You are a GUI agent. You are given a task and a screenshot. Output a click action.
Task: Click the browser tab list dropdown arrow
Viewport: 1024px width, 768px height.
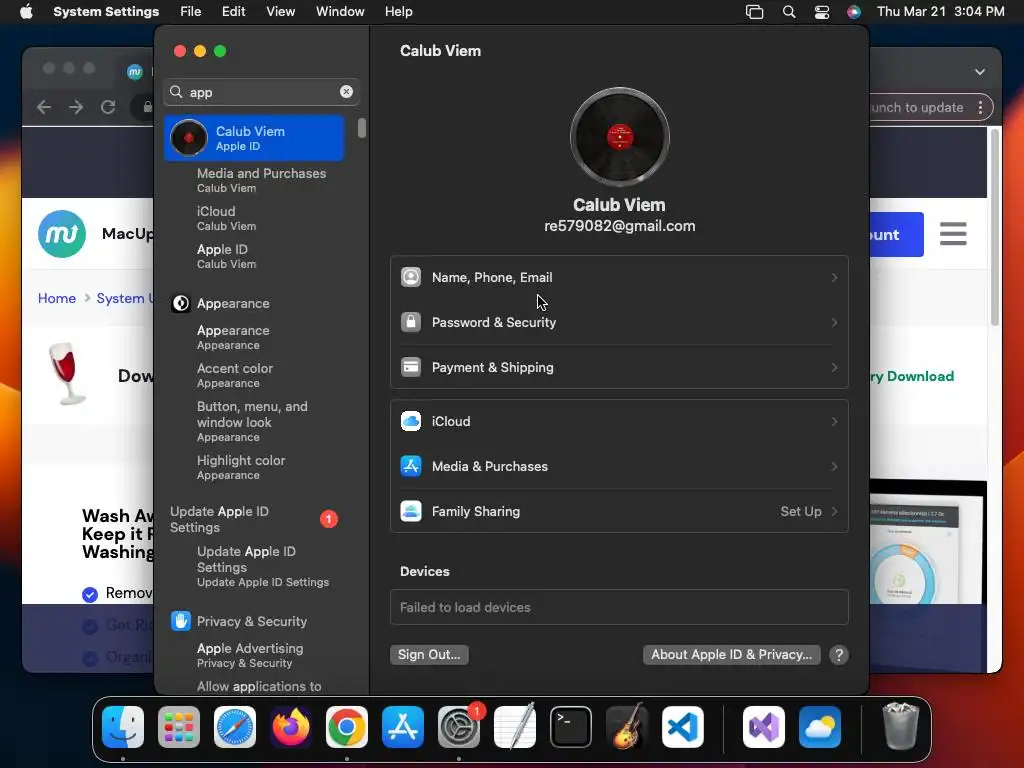(x=980, y=72)
